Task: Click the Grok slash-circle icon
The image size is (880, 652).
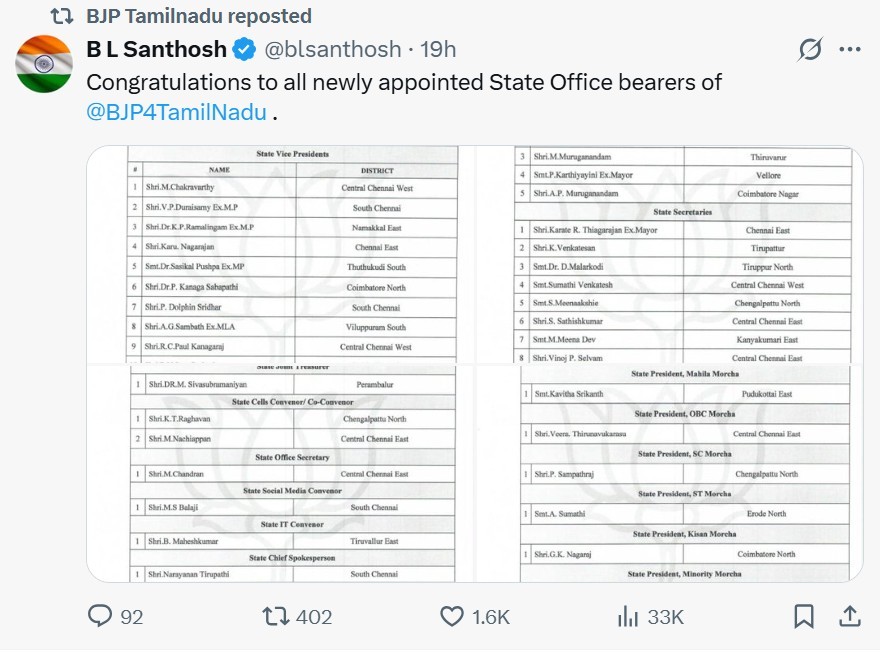Action: [x=810, y=49]
